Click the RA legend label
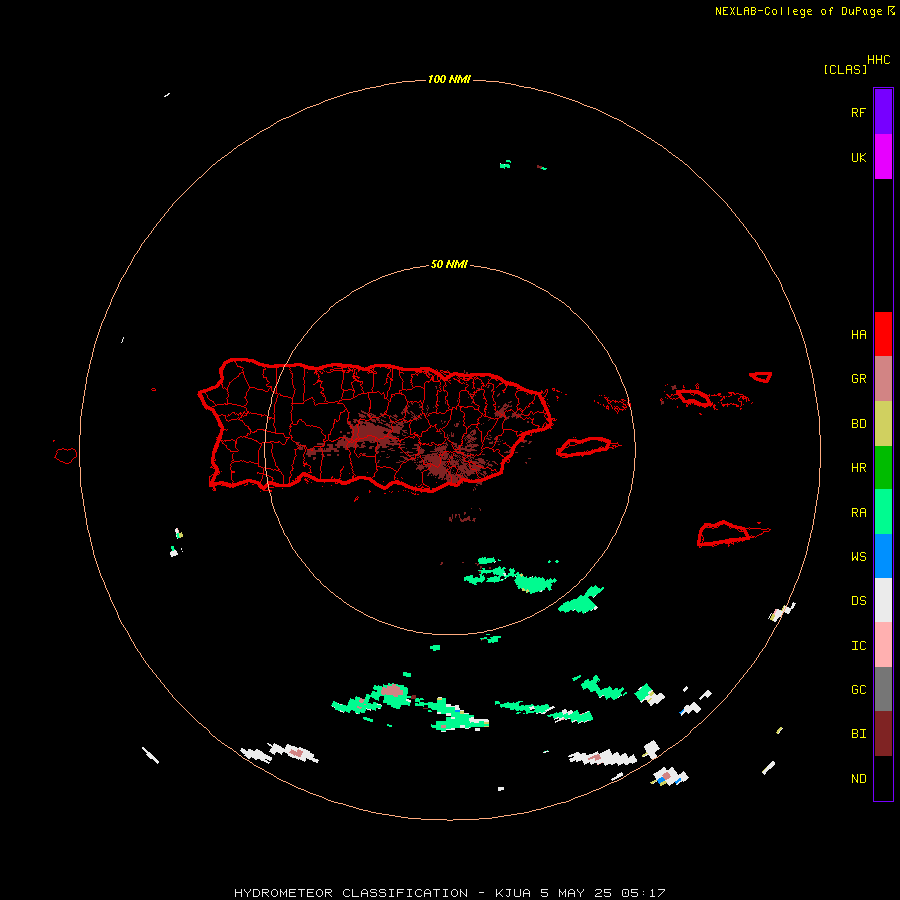The height and width of the screenshot is (900, 900). (x=858, y=513)
